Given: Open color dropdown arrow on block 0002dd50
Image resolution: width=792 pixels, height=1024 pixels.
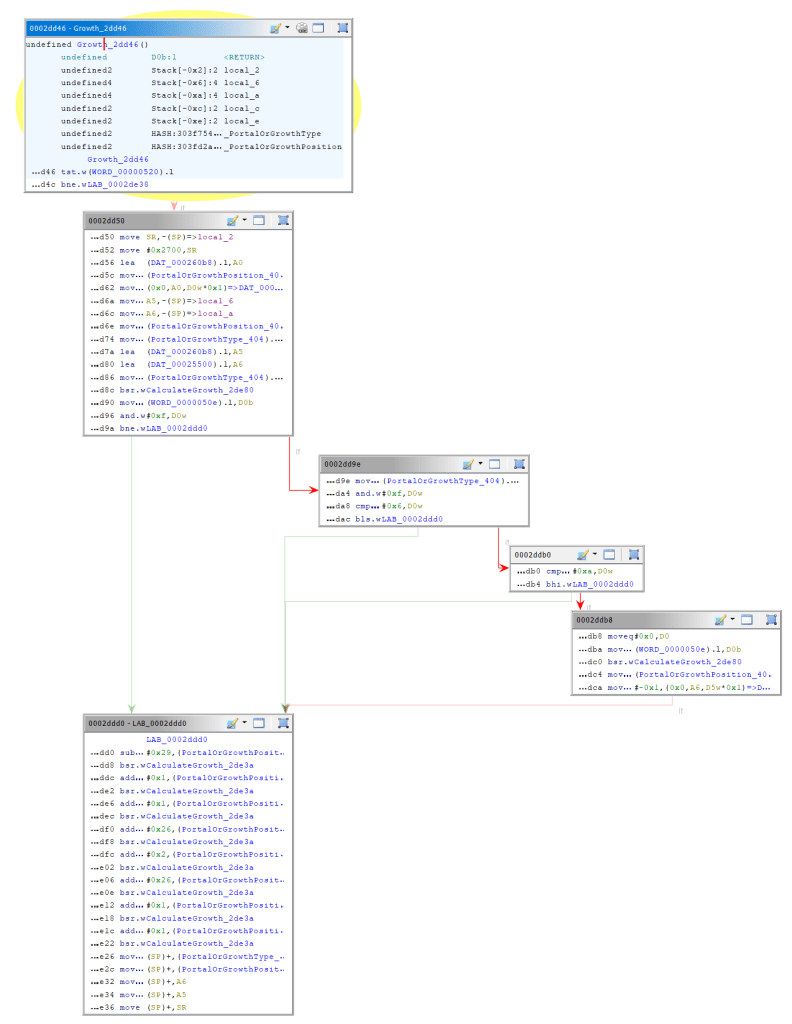Looking at the screenshot, I should click(x=243, y=220).
